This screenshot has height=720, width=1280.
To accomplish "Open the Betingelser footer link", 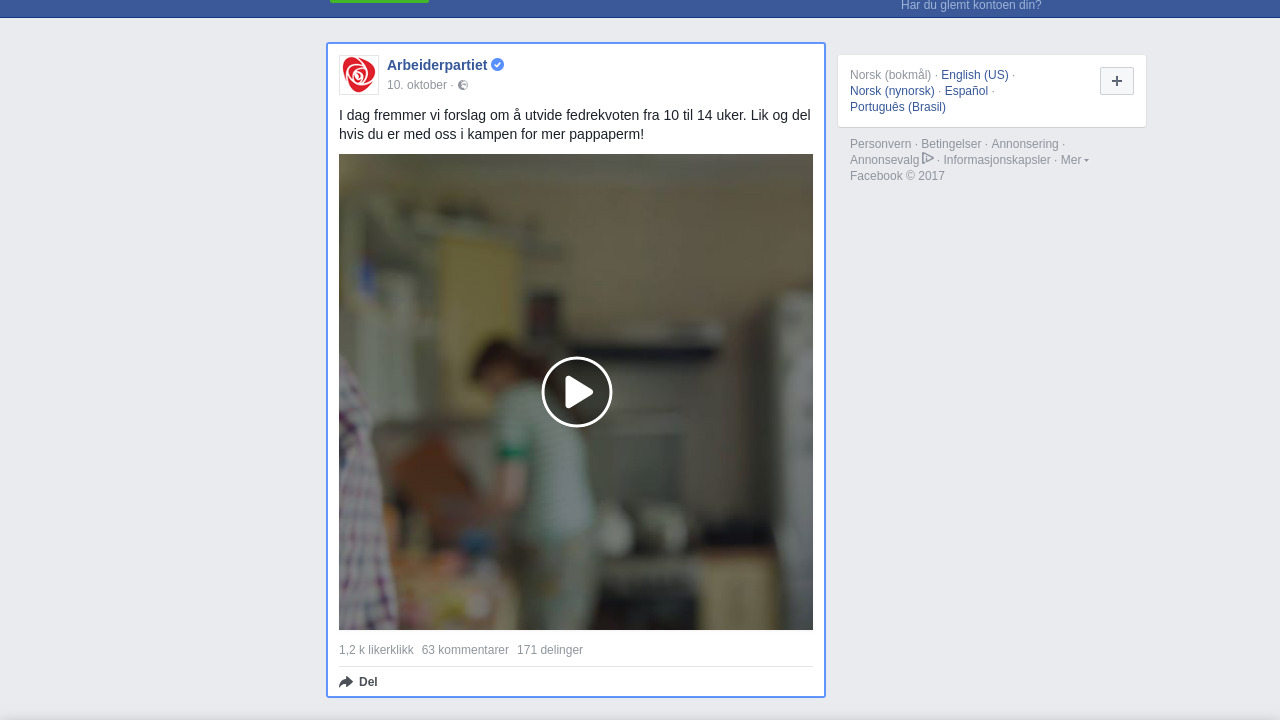I will [x=951, y=144].
